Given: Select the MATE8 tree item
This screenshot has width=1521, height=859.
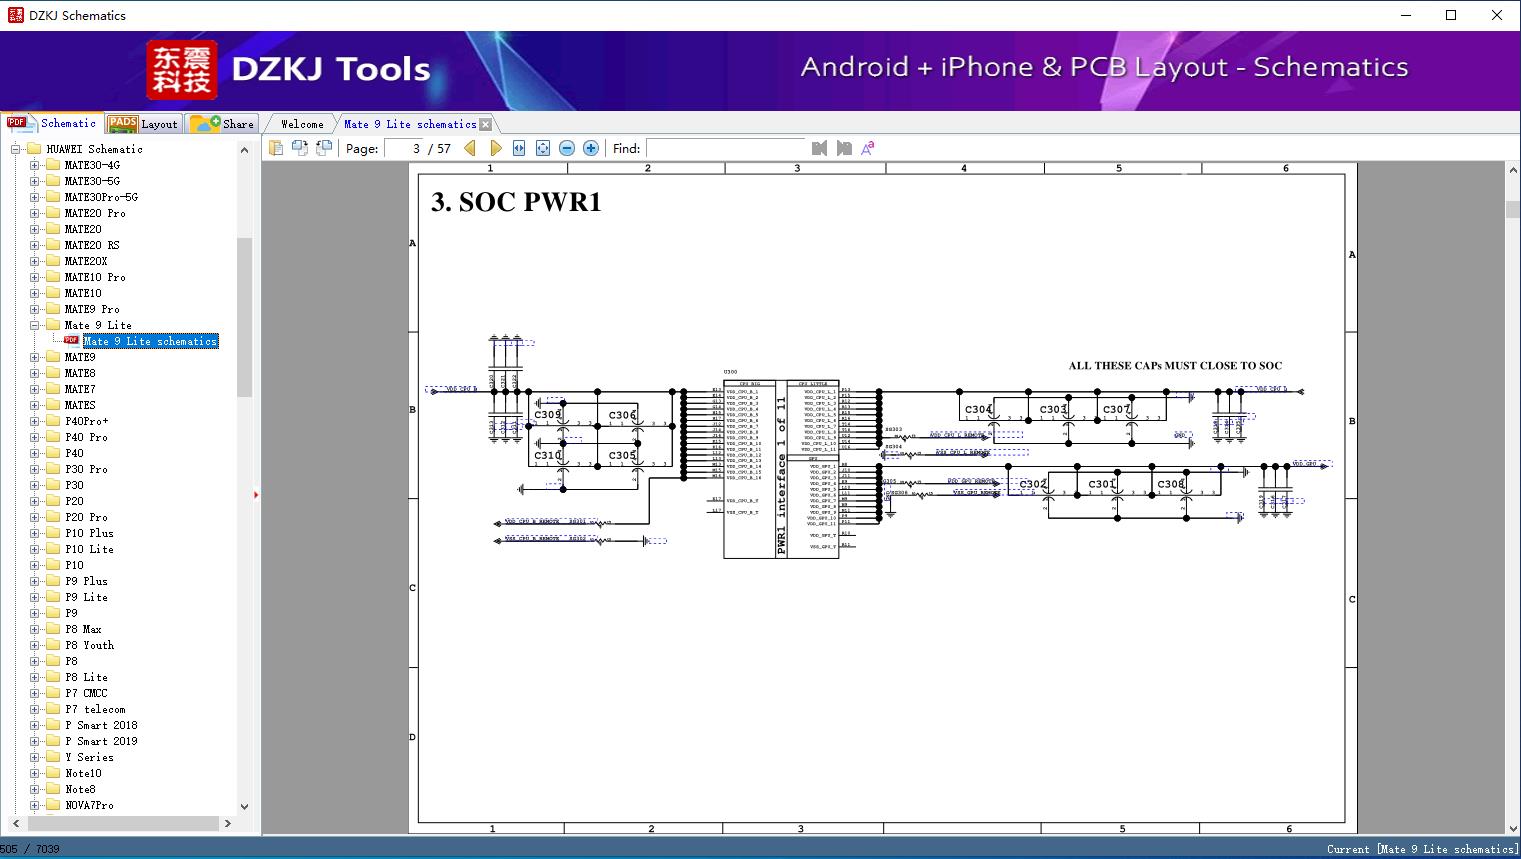Looking at the screenshot, I should (x=80, y=373).
